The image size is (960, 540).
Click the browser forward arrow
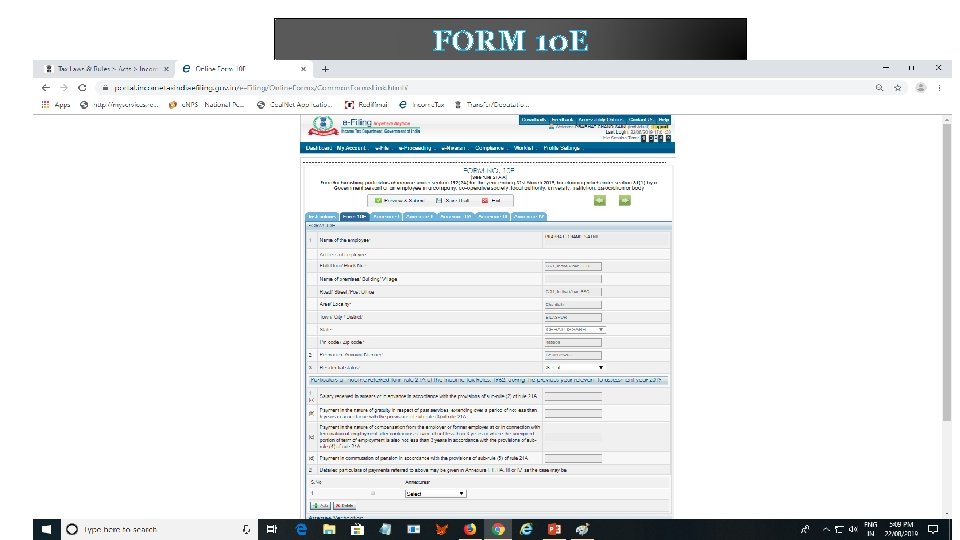click(64, 88)
